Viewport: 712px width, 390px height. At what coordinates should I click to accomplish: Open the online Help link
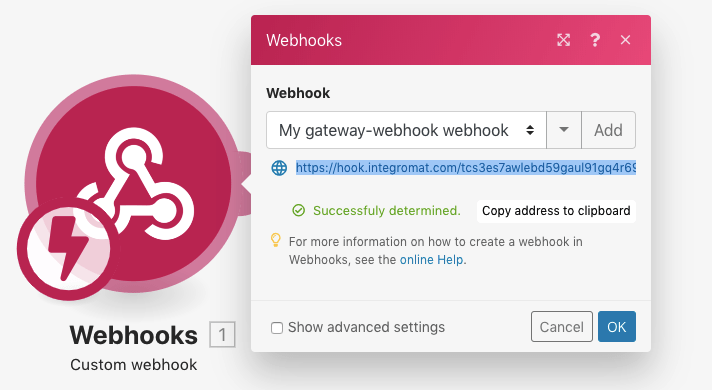(431, 260)
